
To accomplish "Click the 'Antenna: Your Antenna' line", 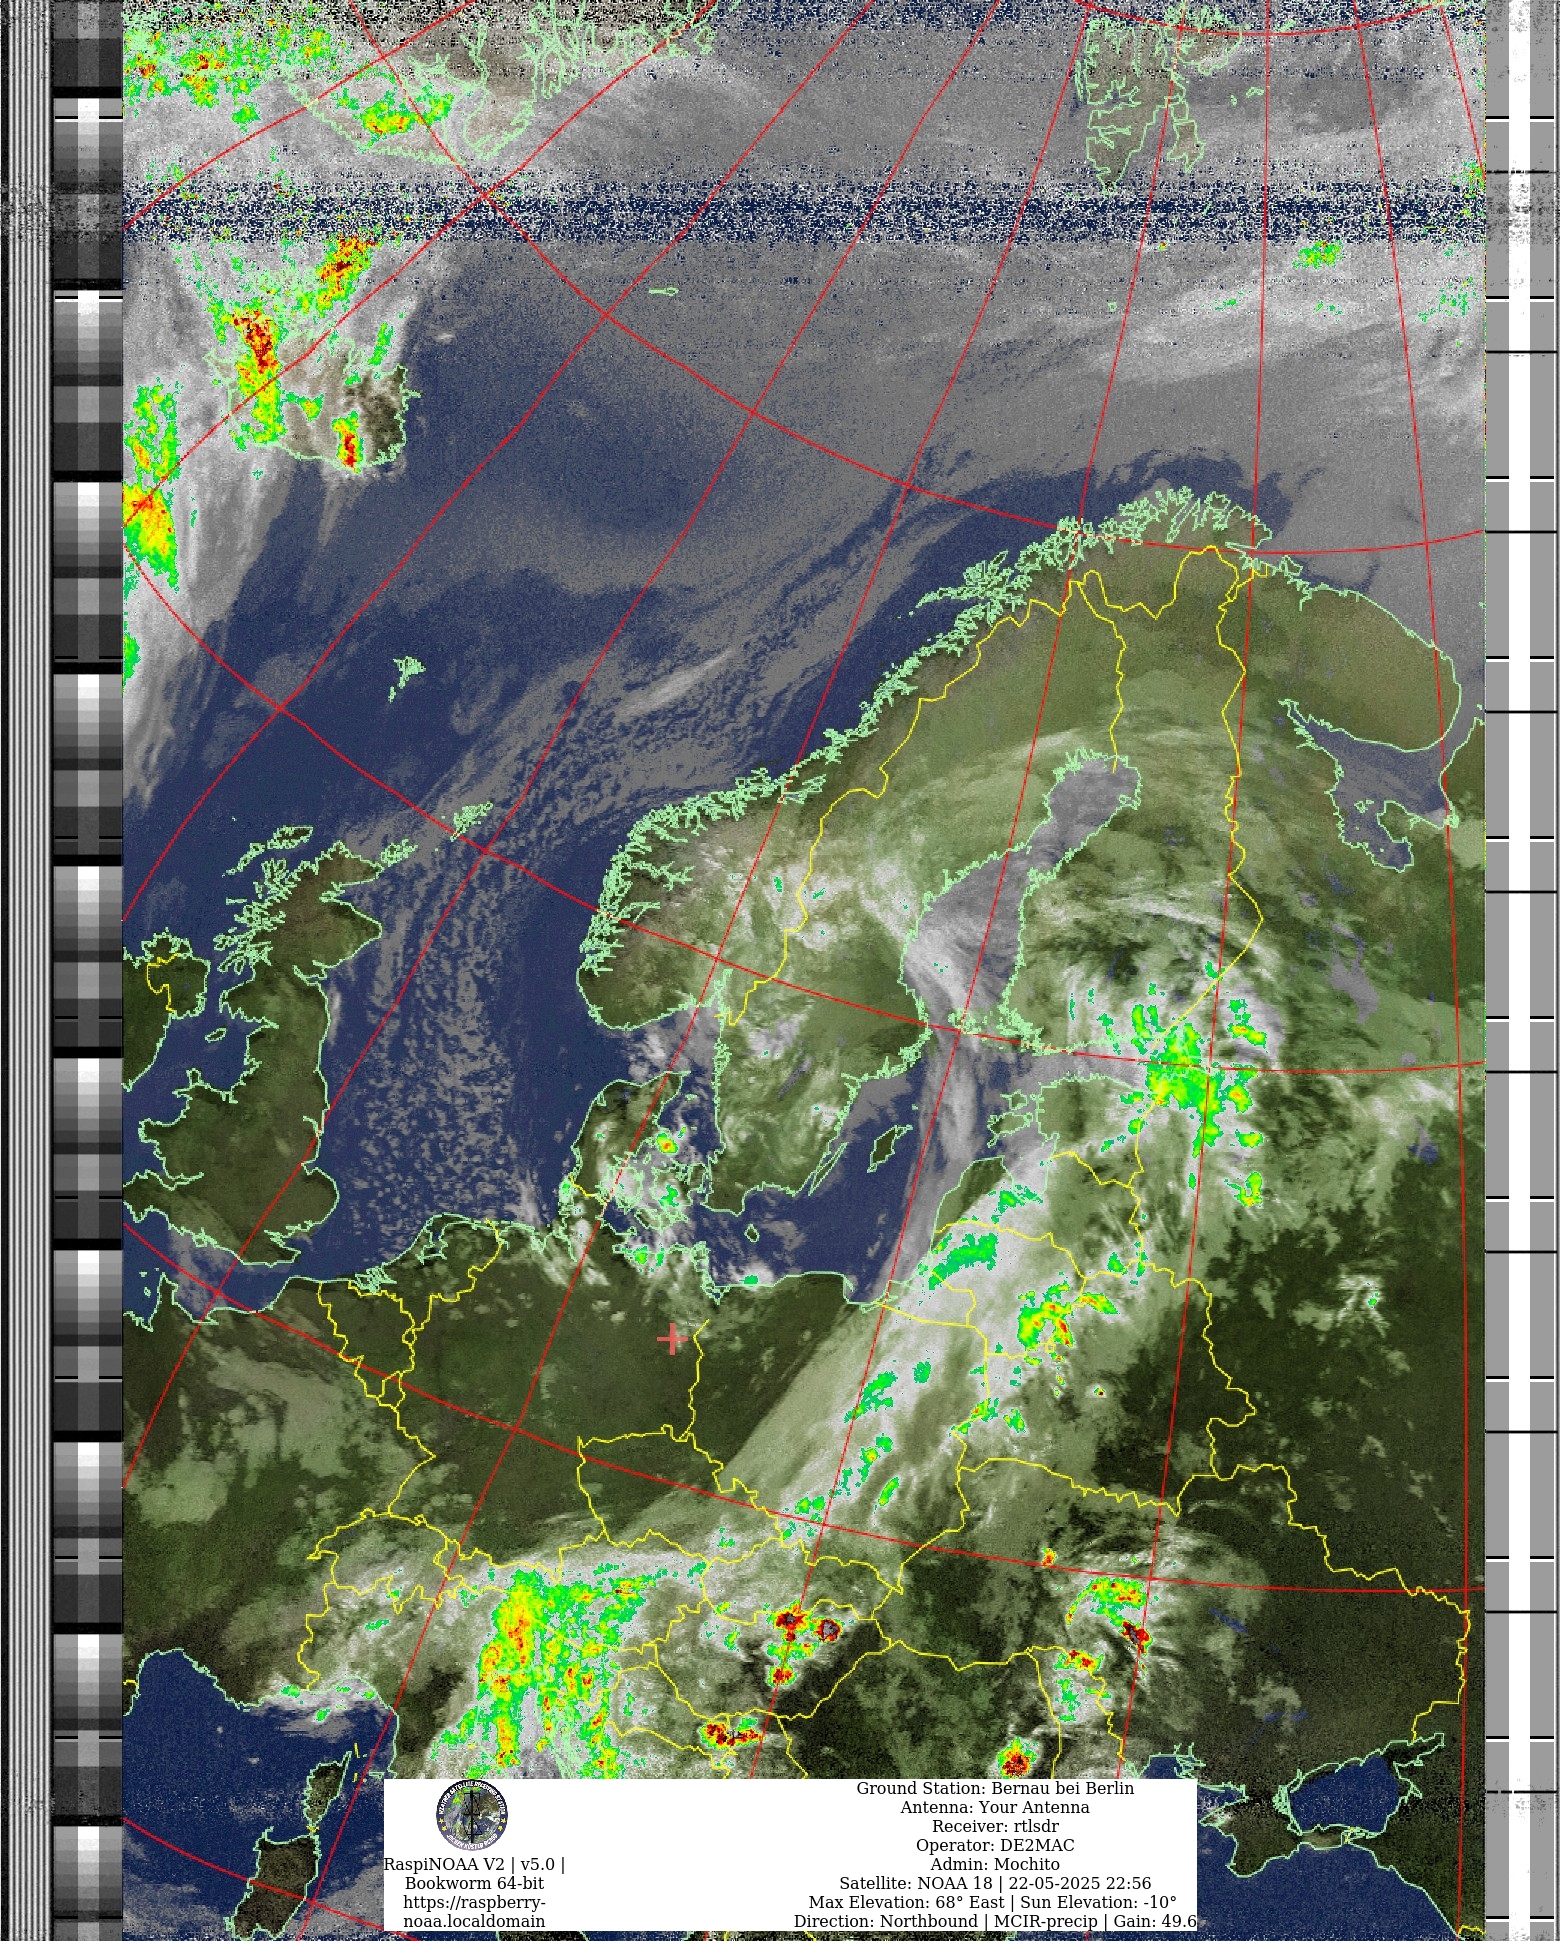I will click(995, 1807).
